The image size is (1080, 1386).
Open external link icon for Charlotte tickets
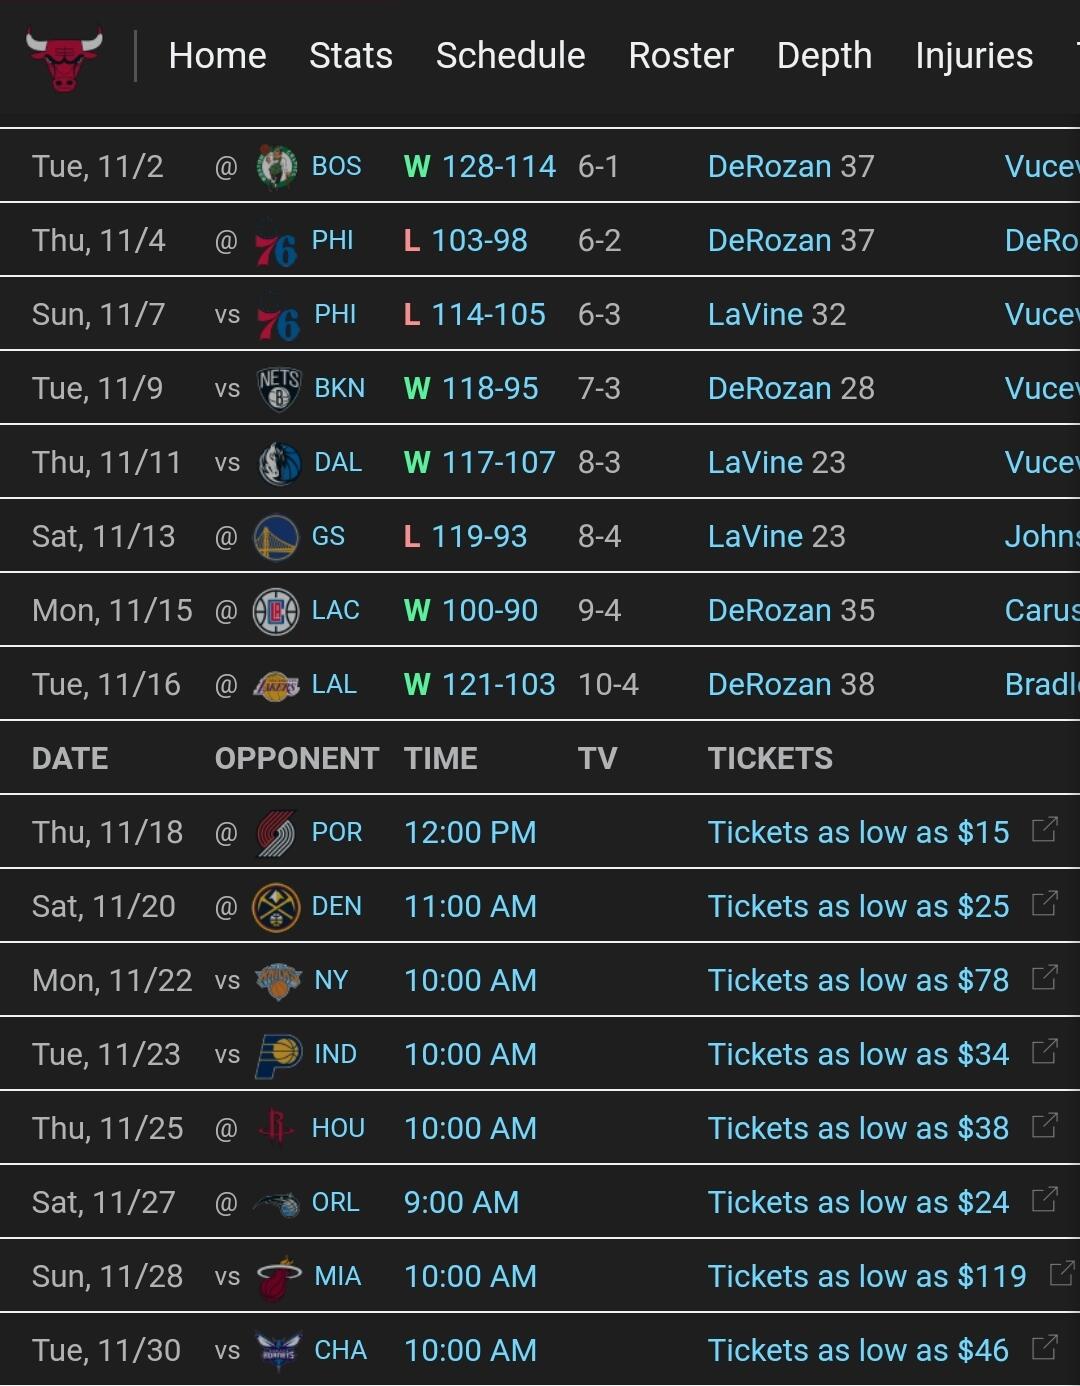[x=1044, y=1348]
